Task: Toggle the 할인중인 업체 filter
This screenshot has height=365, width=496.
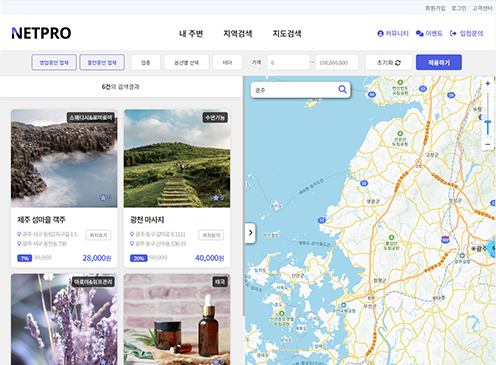Action: [102, 62]
